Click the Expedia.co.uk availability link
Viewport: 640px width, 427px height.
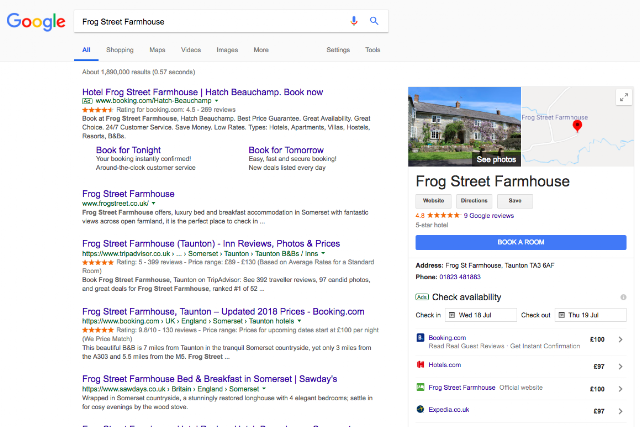pyautogui.click(x=449, y=409)
